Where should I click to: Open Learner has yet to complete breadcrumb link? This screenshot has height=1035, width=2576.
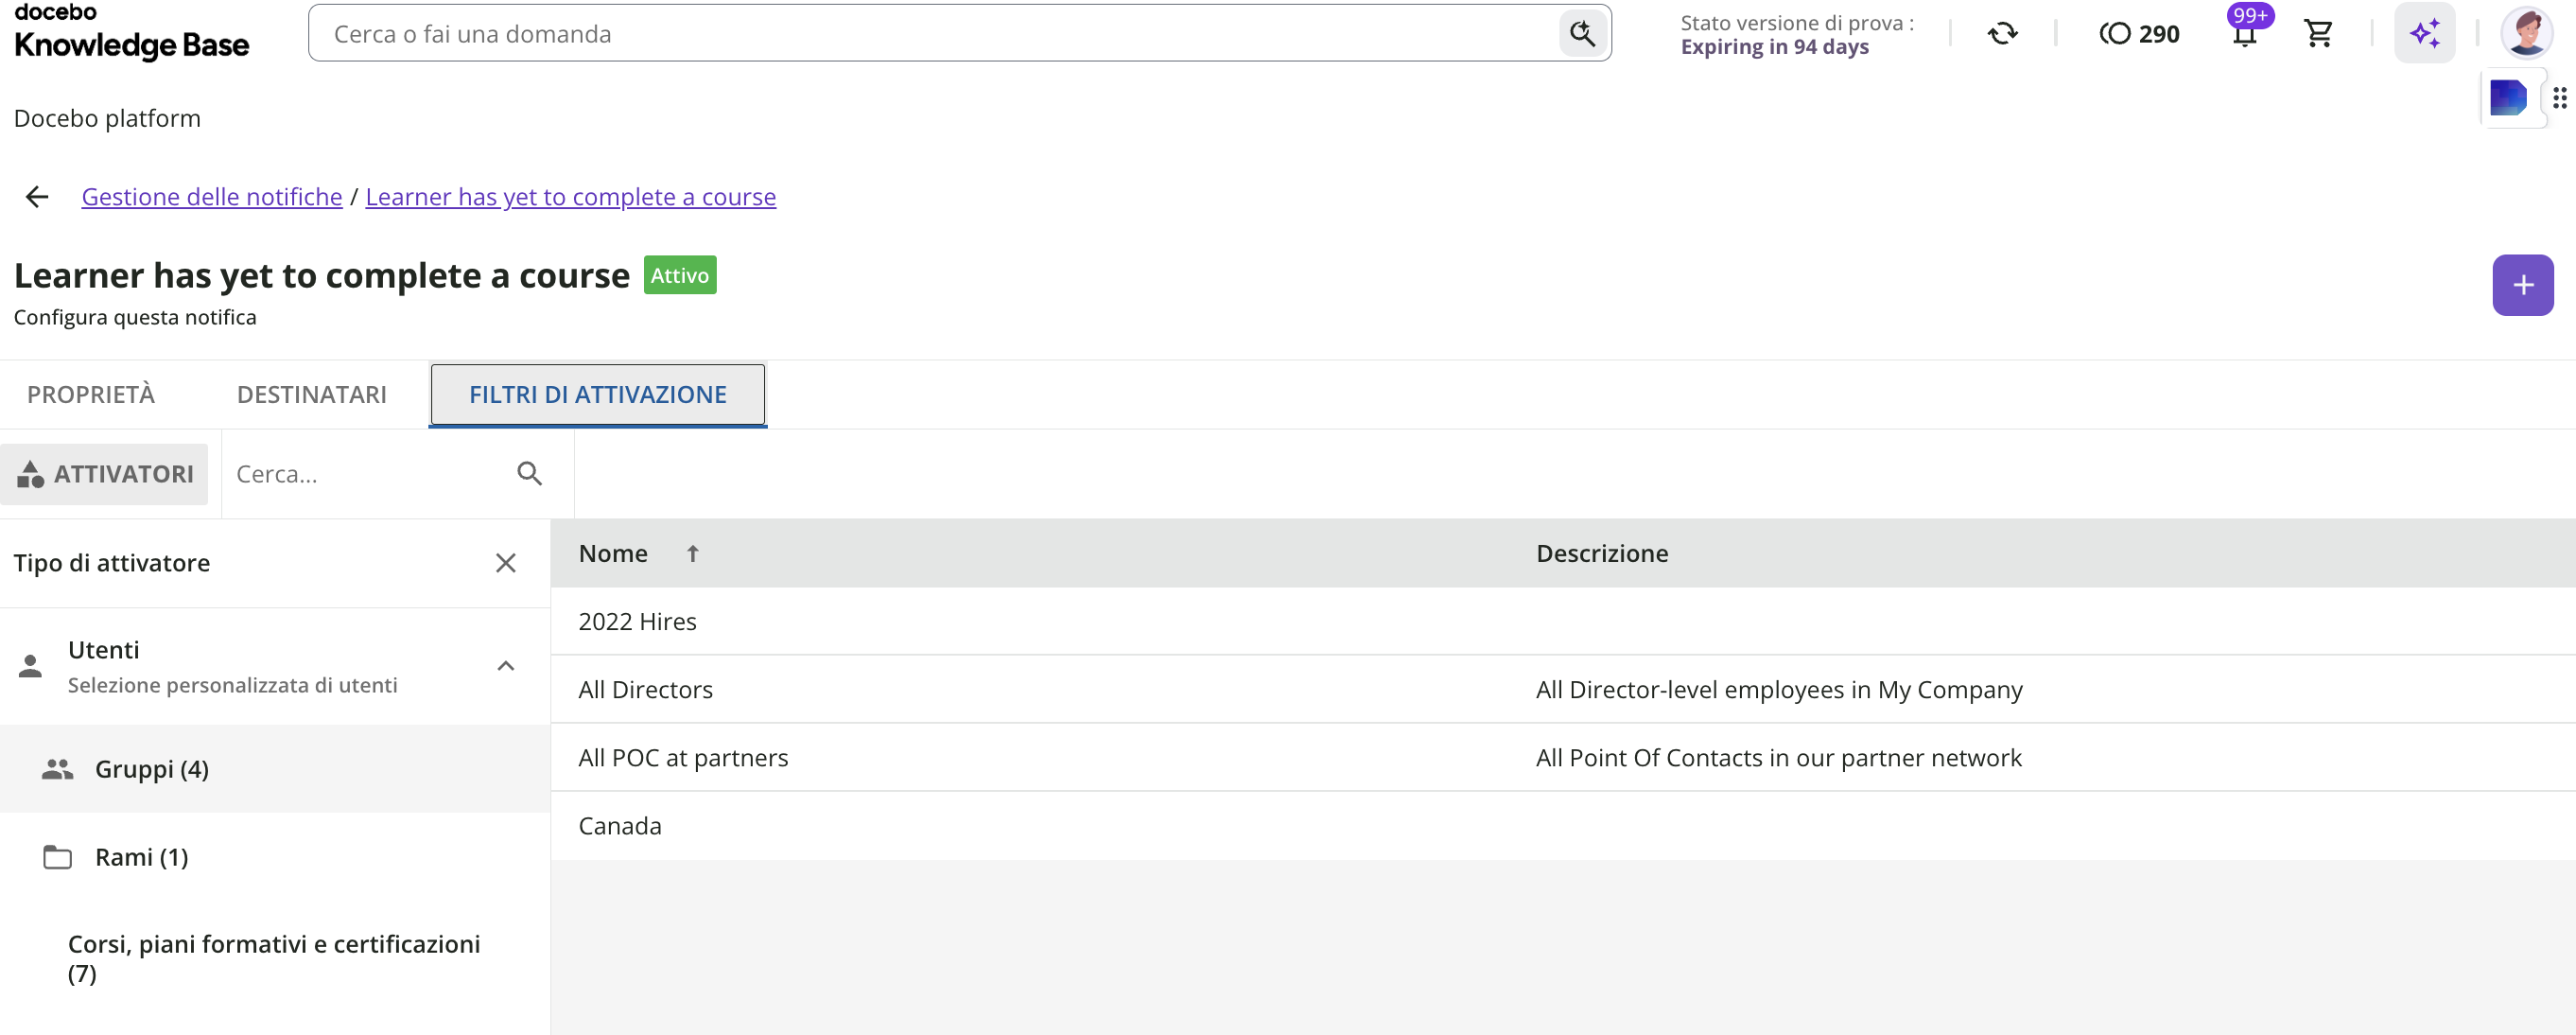point(571,197)
